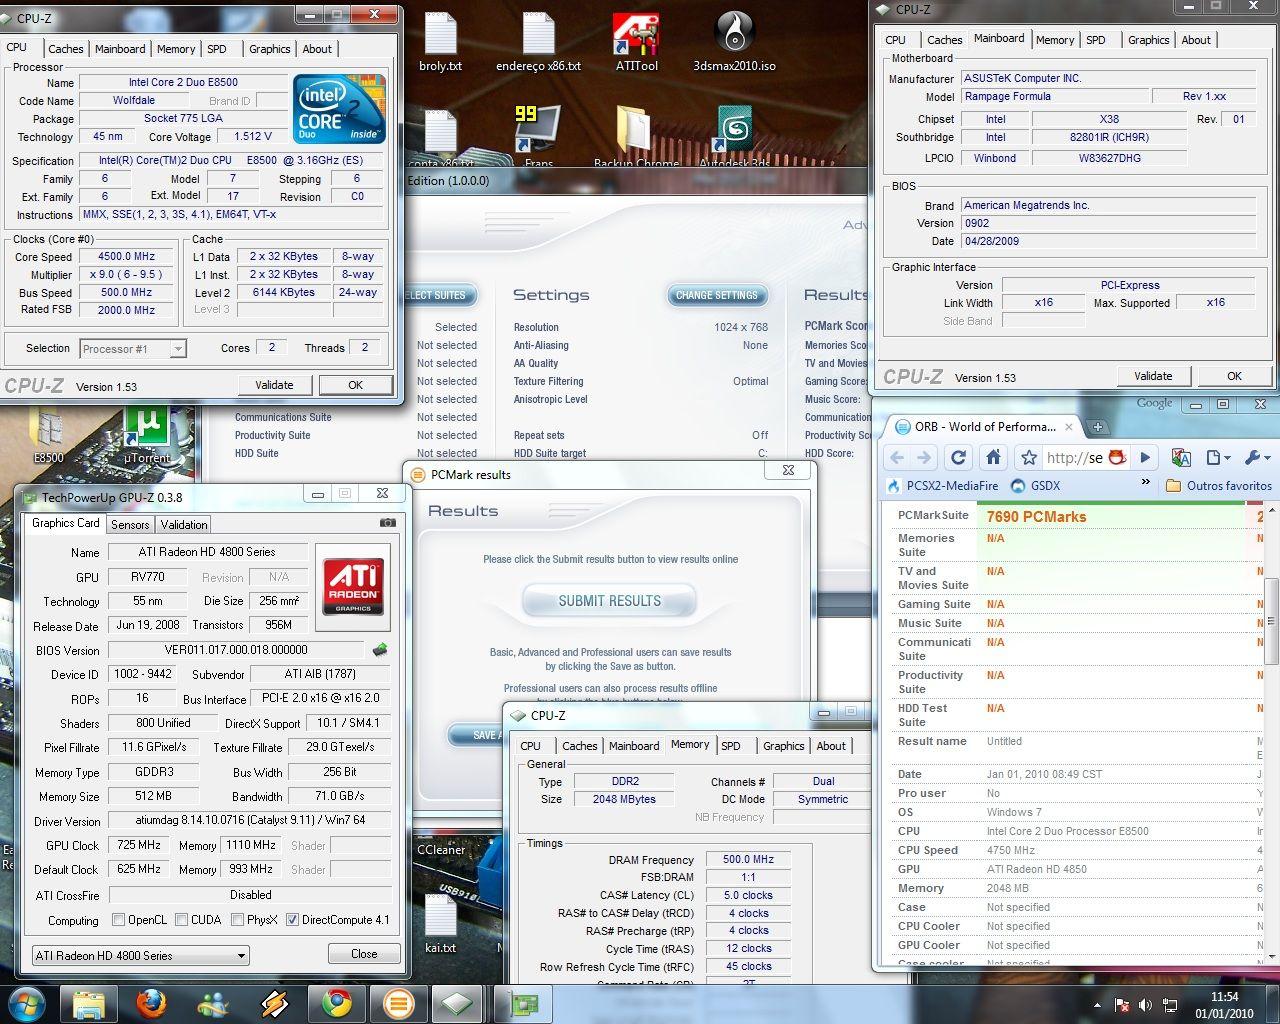Switch to SPD tab in bottom CPU-Z window
Image resolution: width=1280 pixels, height=1024 pixels.
[x=731, y=746]
